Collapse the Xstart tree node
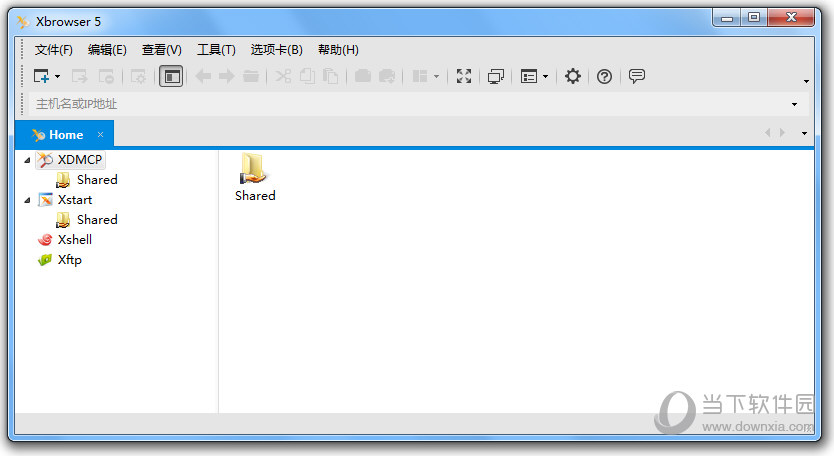The height and width of the screenshot is (456, 834). 27,200
